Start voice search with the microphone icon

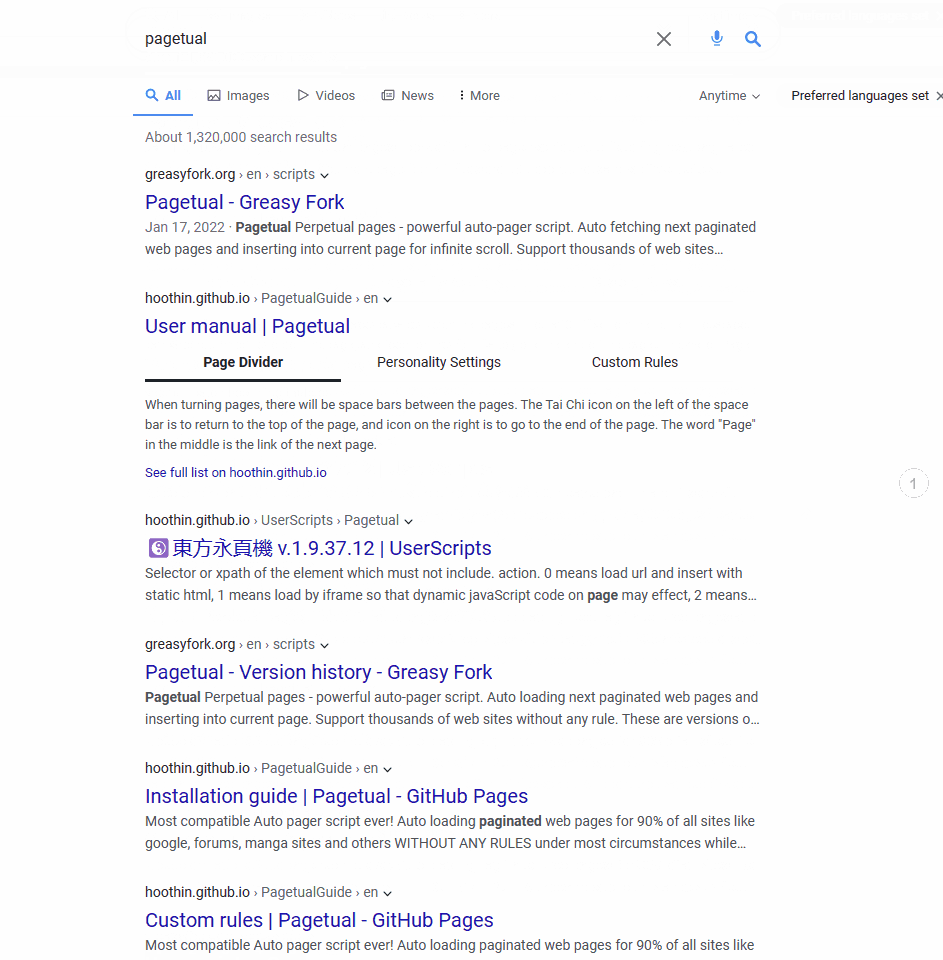pos(716,39)
